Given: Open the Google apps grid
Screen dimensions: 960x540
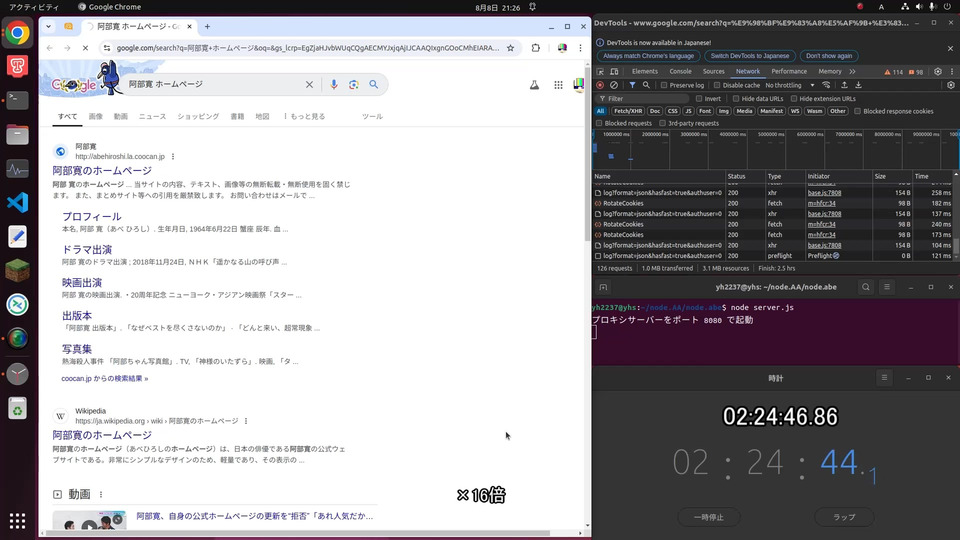Looking at the screenshot, I should tap(558, 85).
